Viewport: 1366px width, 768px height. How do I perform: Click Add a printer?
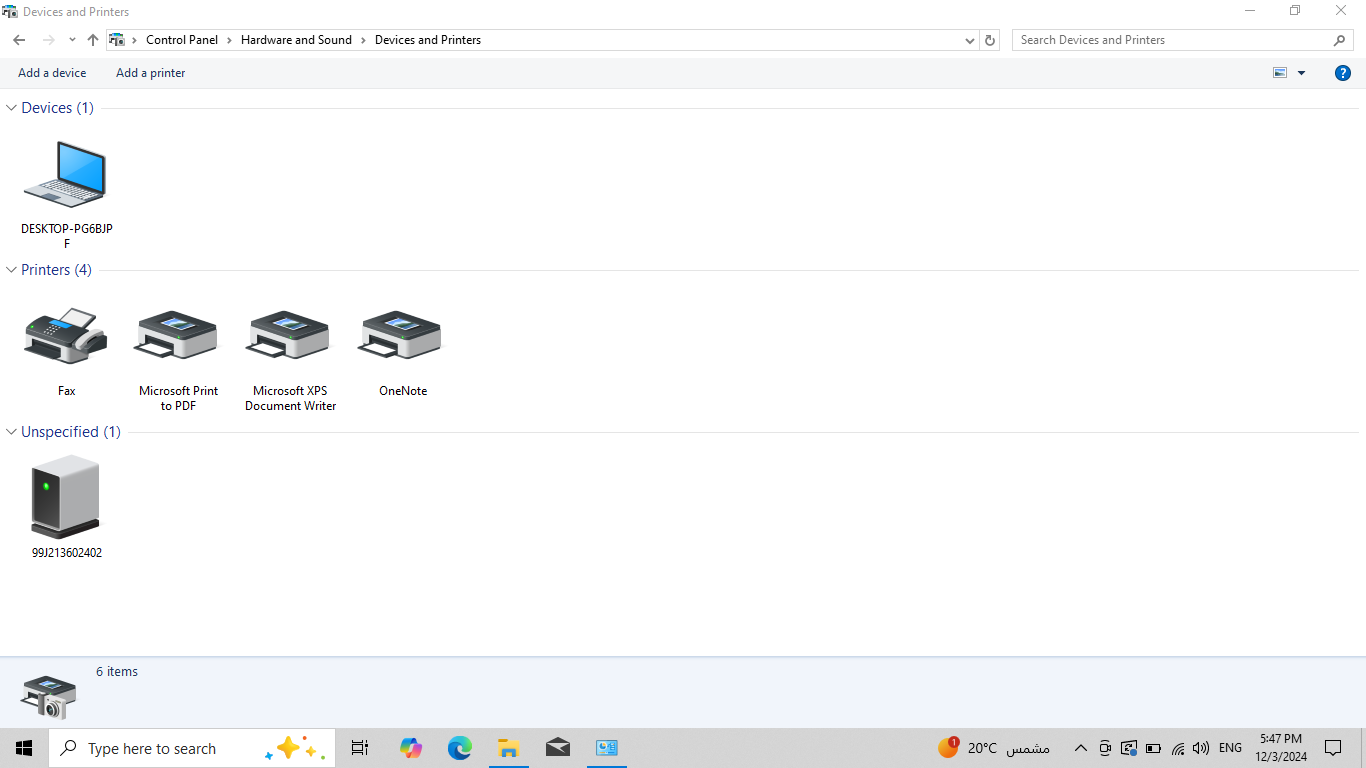click(150, 73)
